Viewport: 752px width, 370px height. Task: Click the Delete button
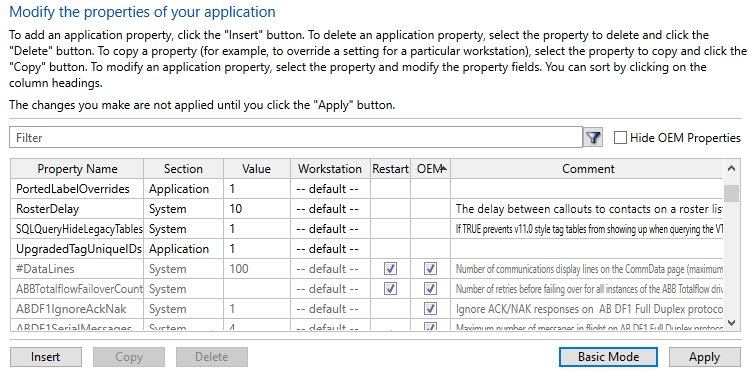click(212, 357)
